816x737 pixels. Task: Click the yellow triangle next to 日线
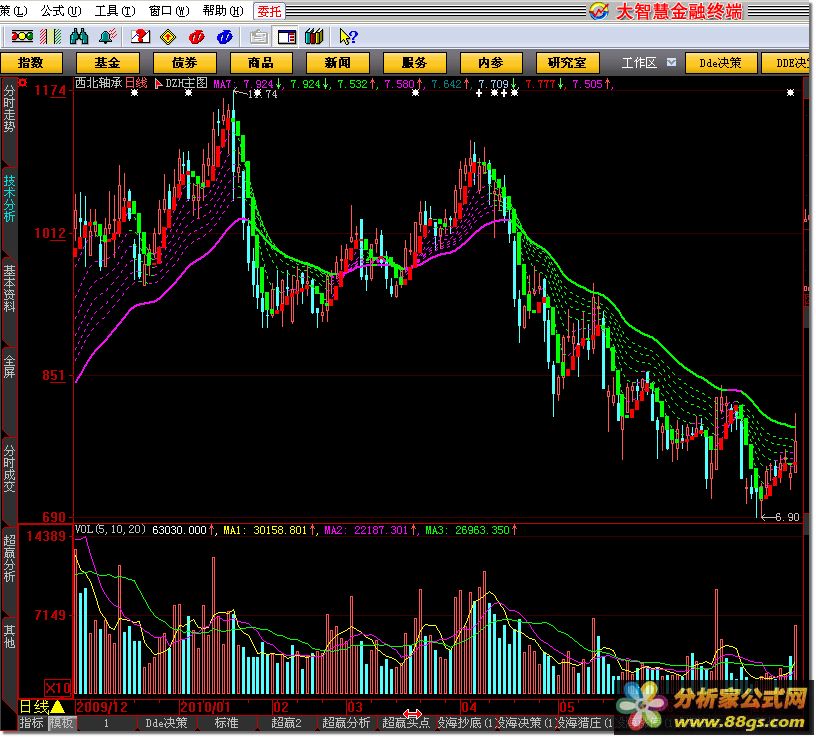[x=57, y=707]
